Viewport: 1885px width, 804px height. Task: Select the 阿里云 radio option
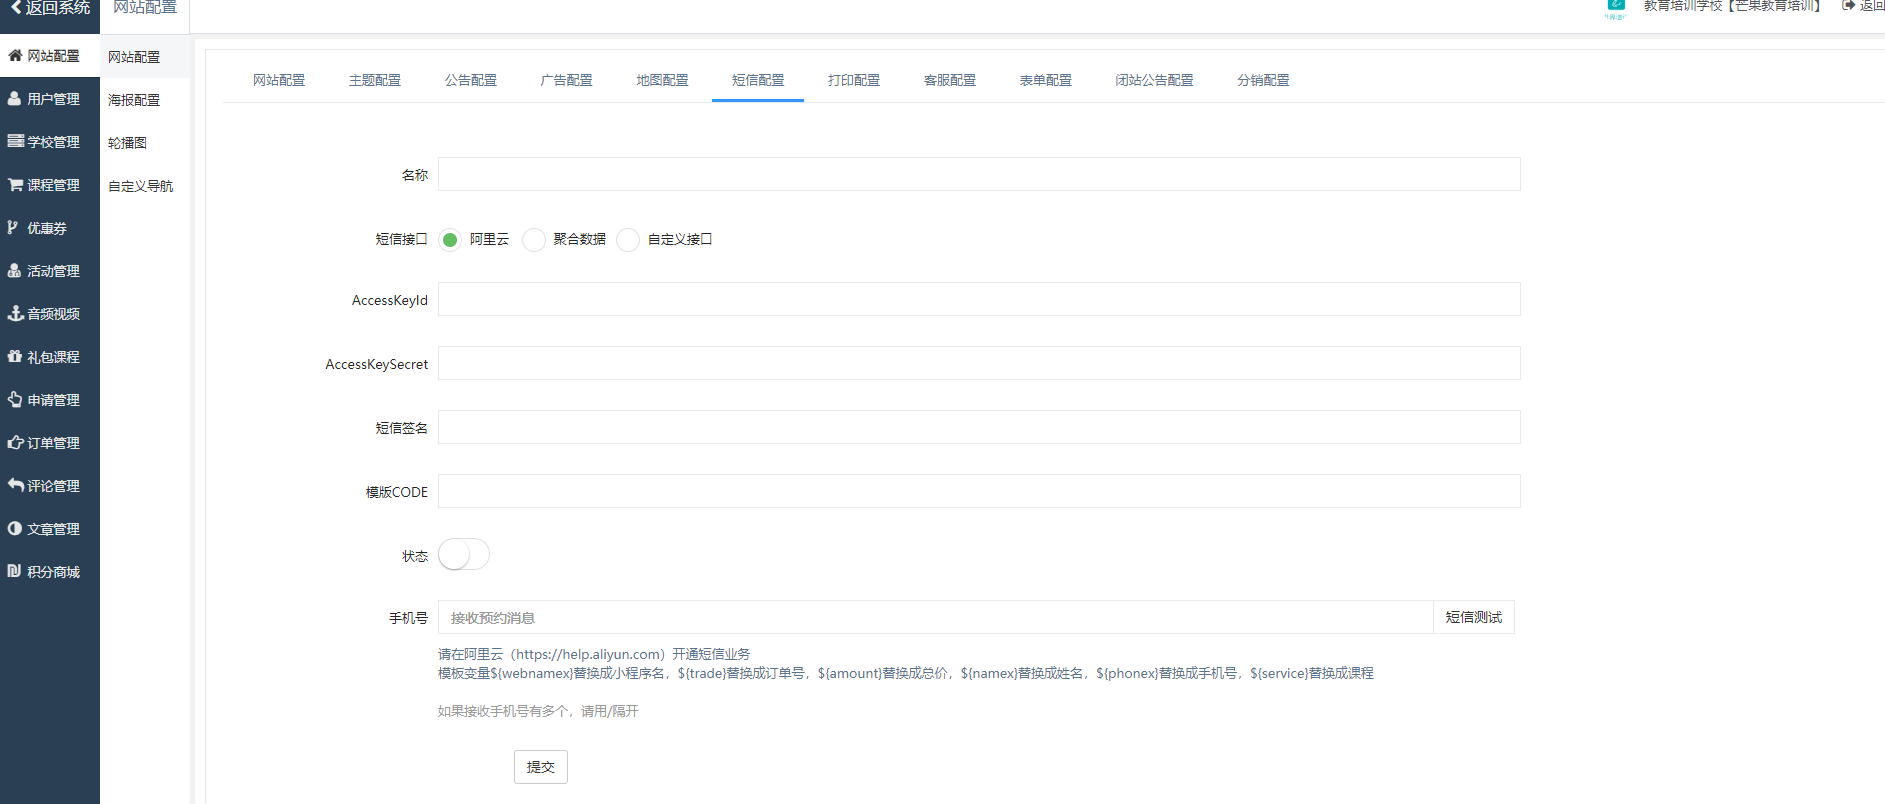pos(450,240)
